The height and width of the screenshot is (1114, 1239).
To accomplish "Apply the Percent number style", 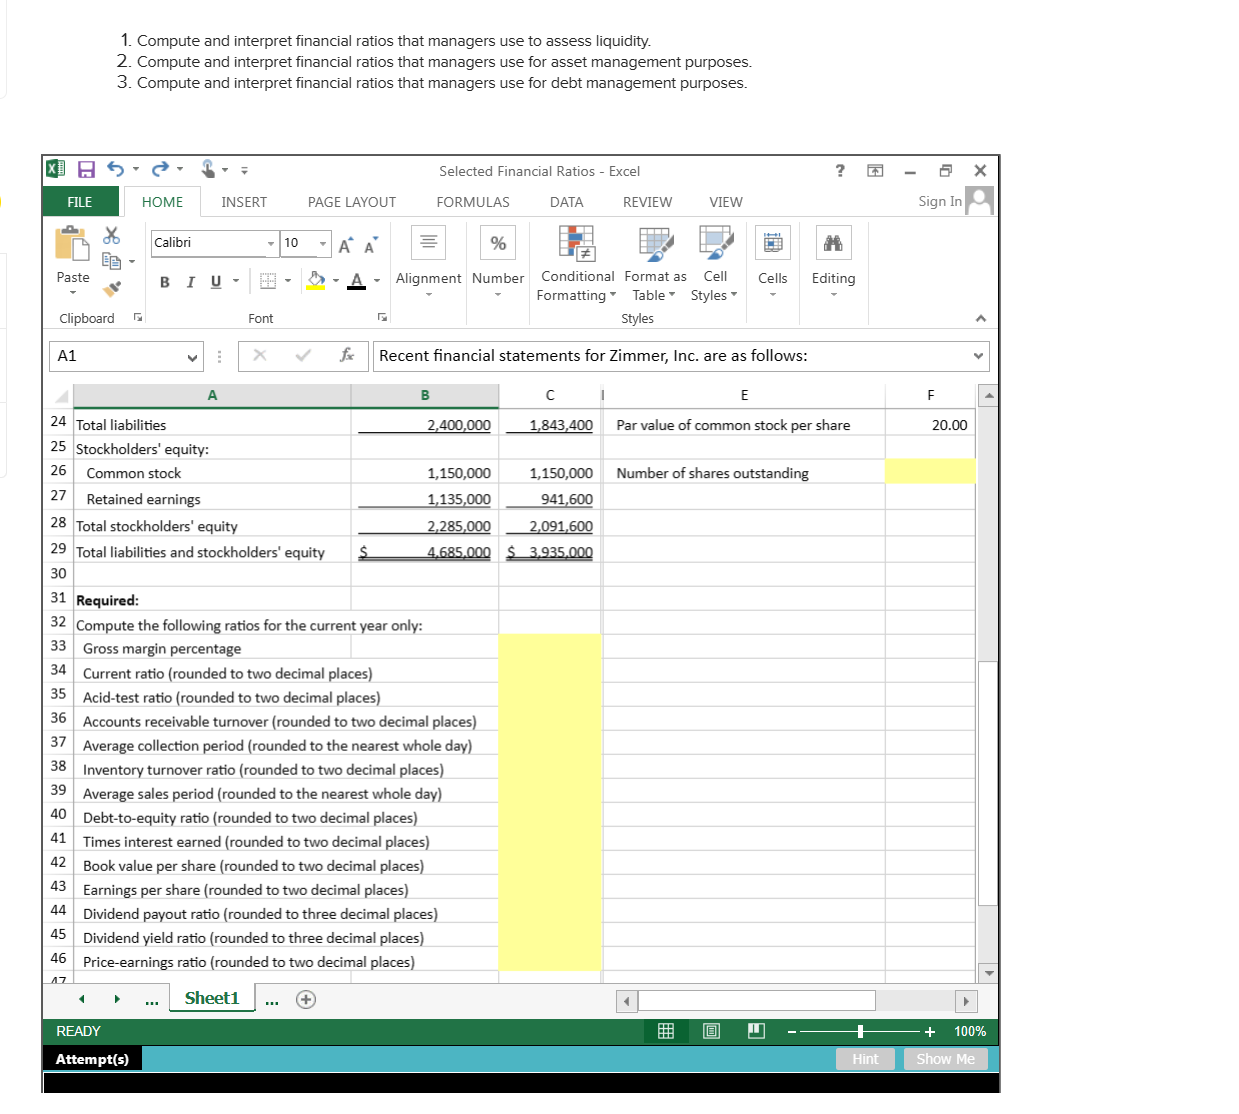I will tap(497, 242).
